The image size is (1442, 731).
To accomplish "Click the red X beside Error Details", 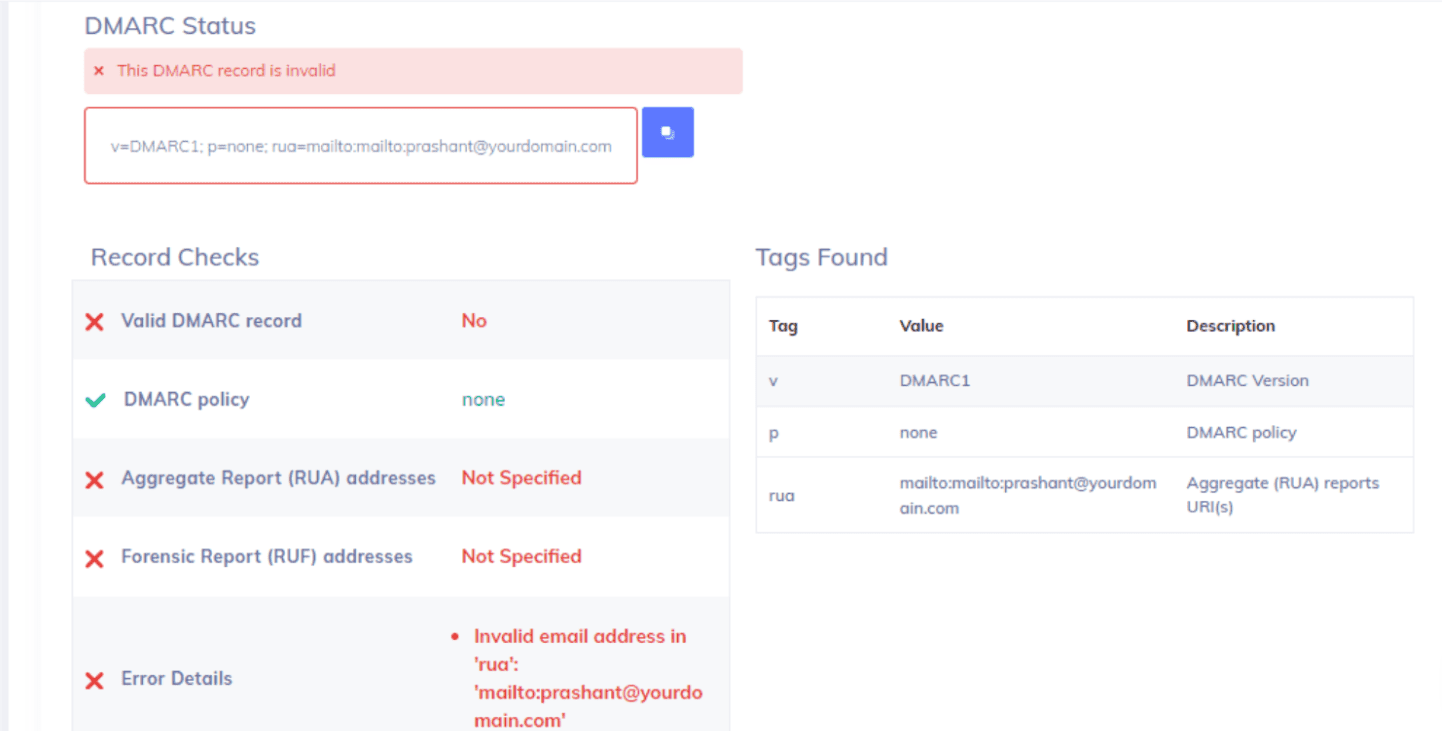I will [x=95, y=680].
